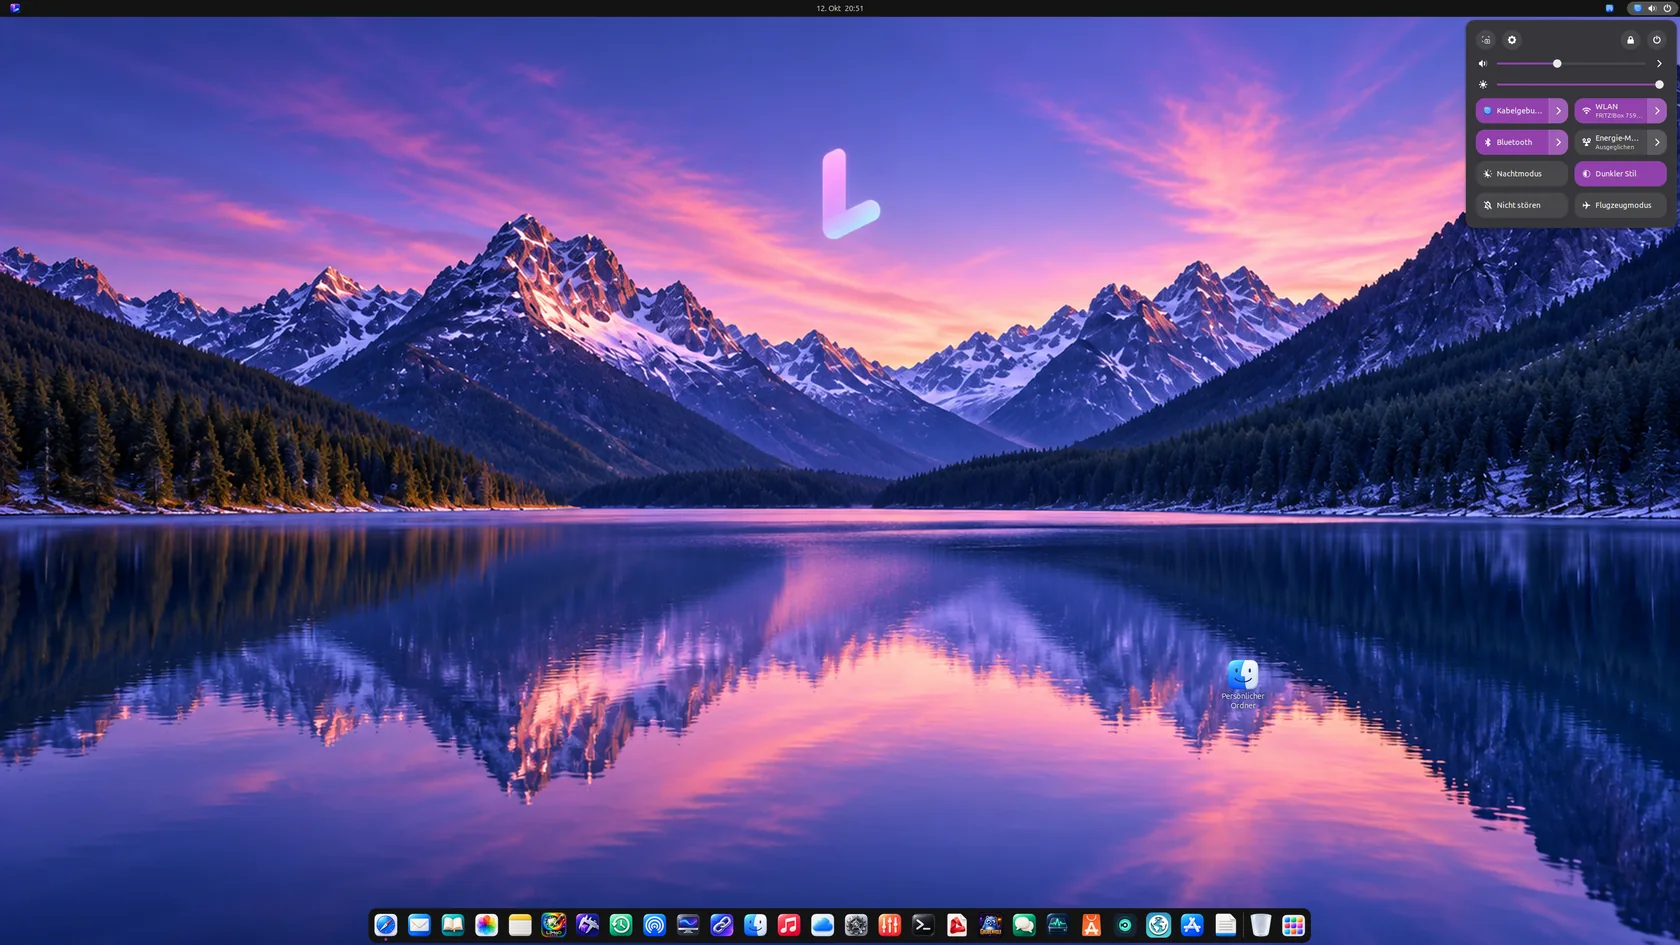Open Settings gear in quick settings panel
This screenshot has height=945, width=1680.
(x=1512, y=40)
